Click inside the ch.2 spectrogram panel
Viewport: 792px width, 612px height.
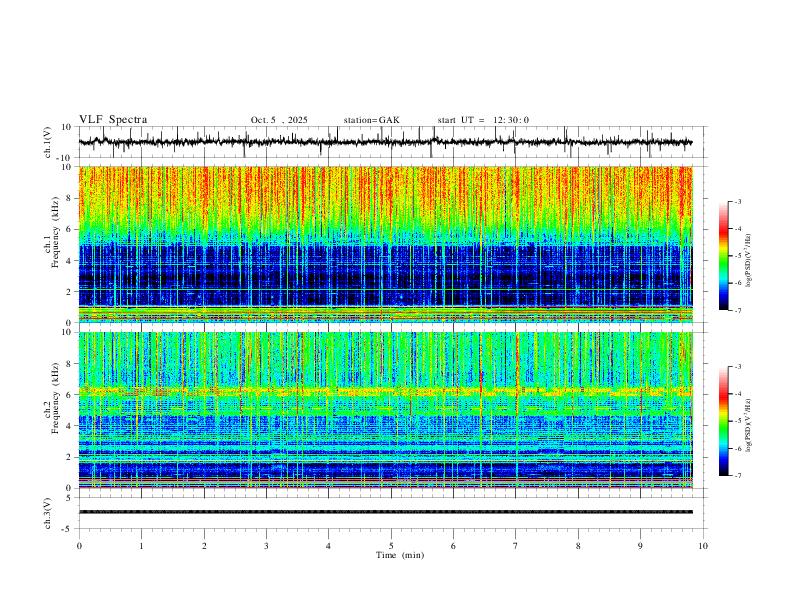click(385, 410)
